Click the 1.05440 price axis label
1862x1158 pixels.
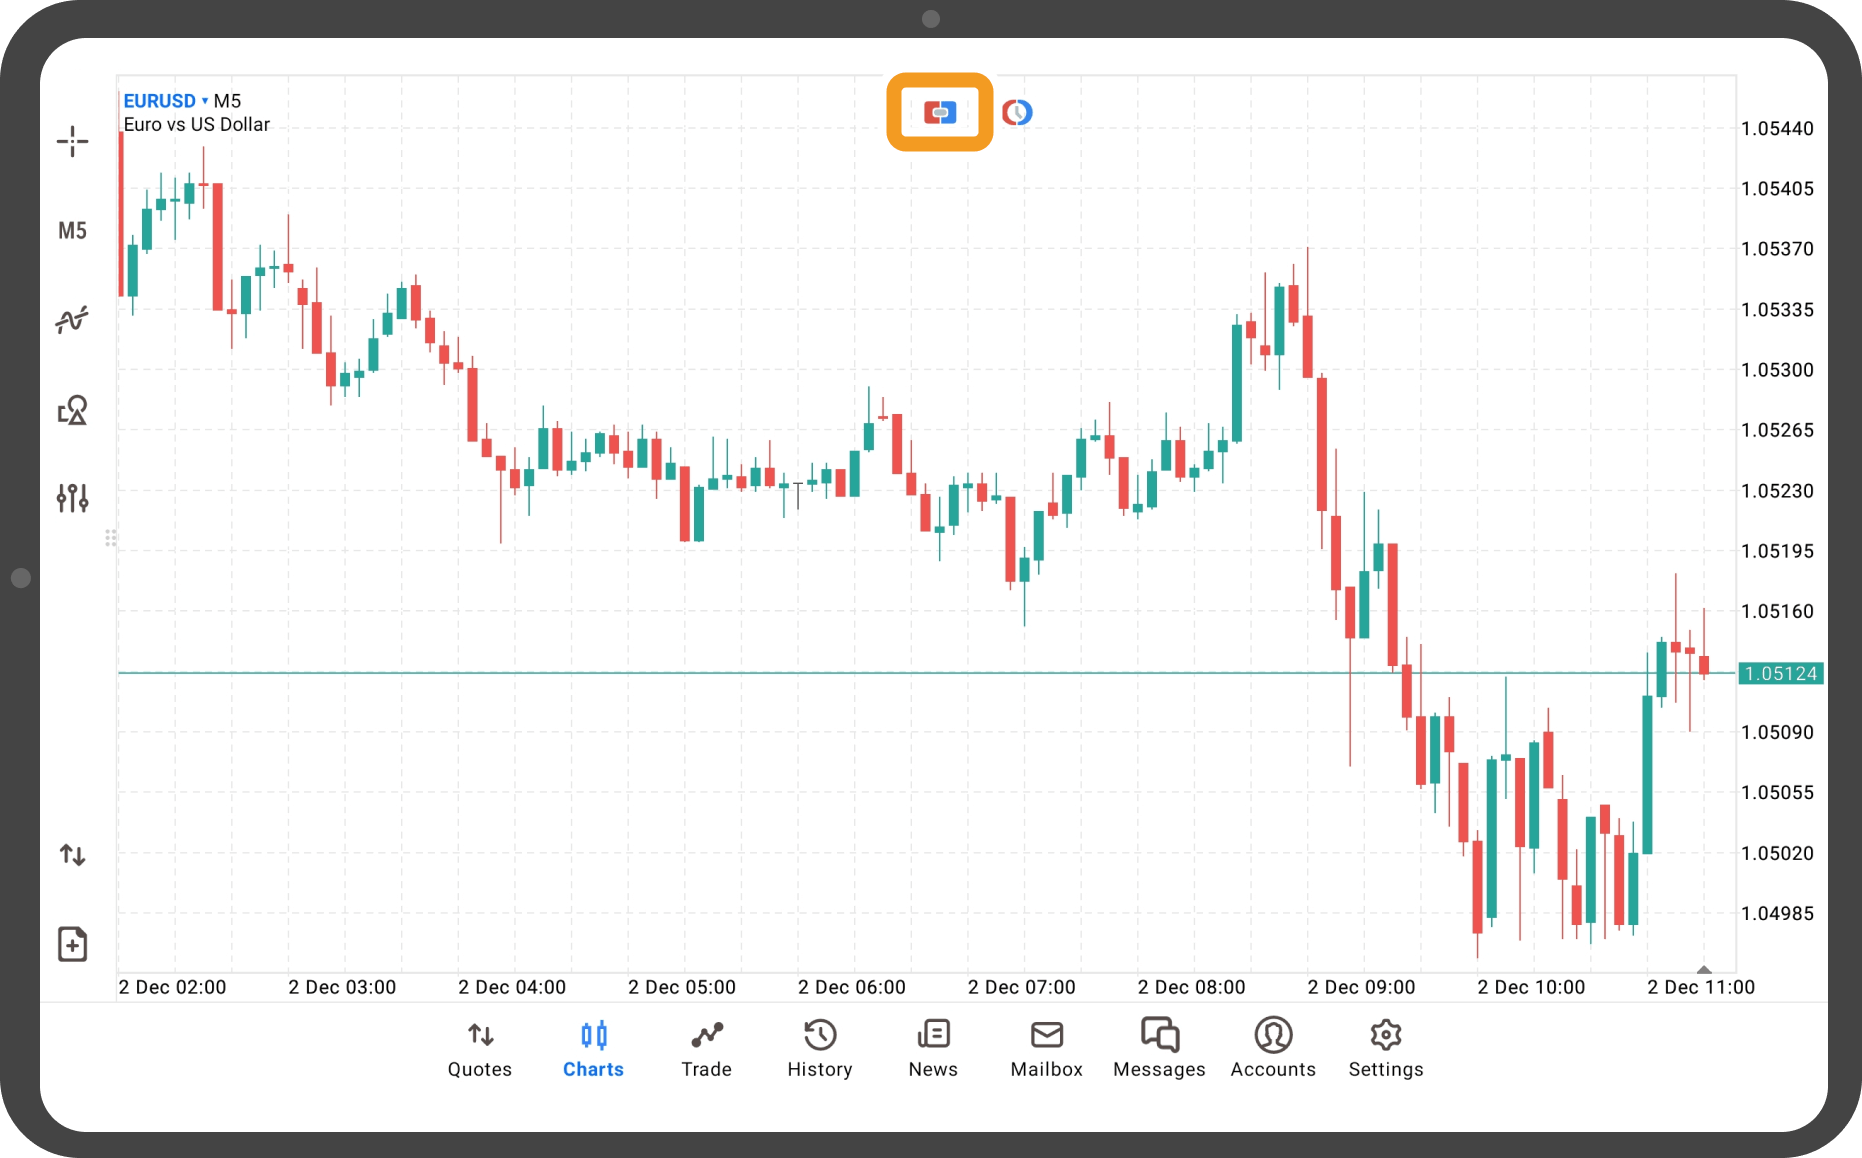(x=1777, y=129)
